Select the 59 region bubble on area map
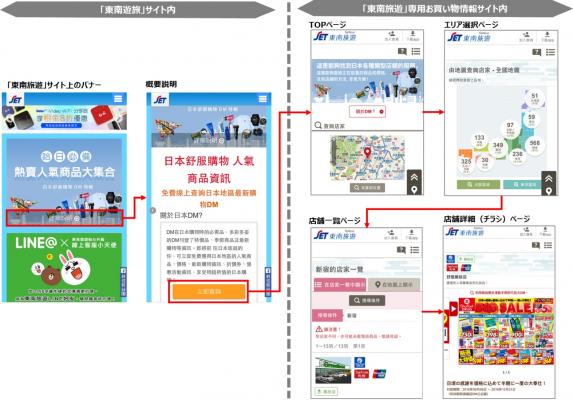The height and width of the screenshot is (400, 573). pos(531,119)
